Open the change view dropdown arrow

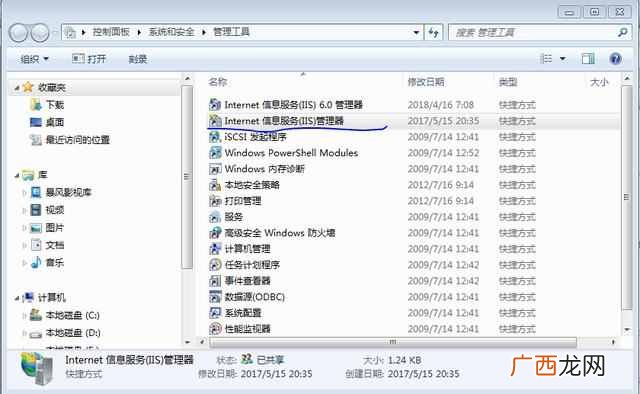(562, 59)
